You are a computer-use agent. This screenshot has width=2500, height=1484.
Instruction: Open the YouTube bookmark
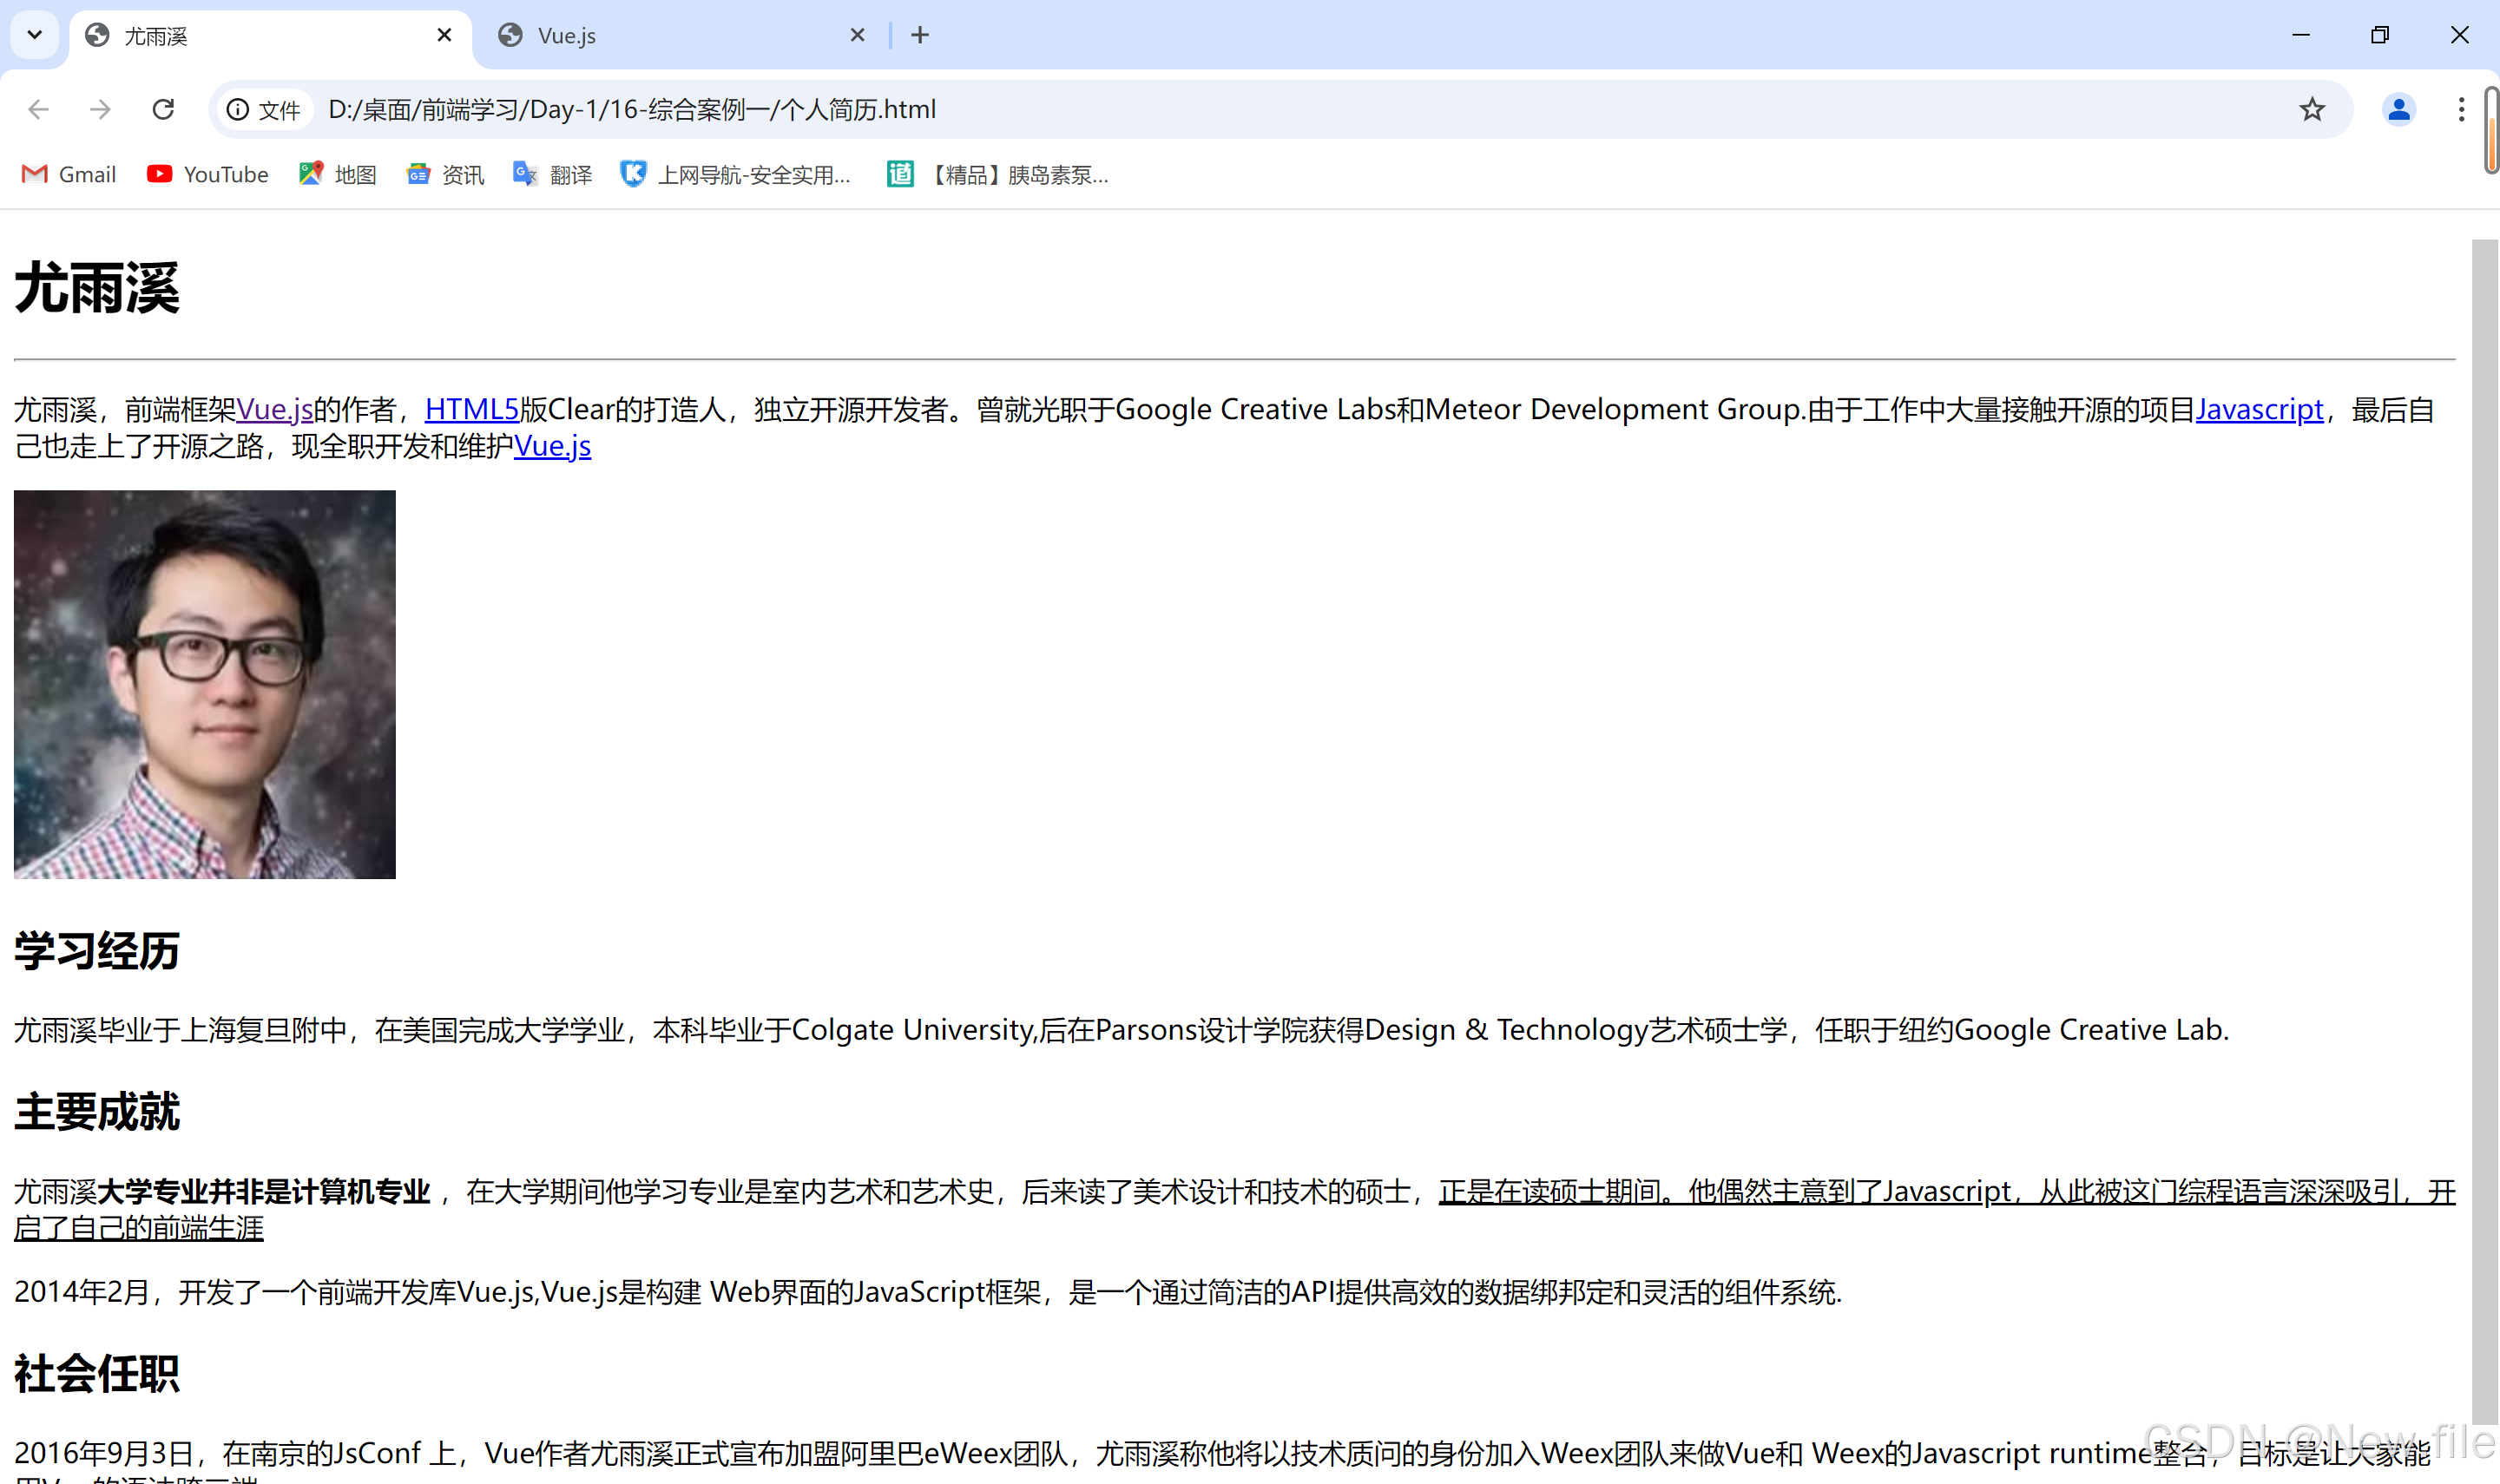click(208, 175)
